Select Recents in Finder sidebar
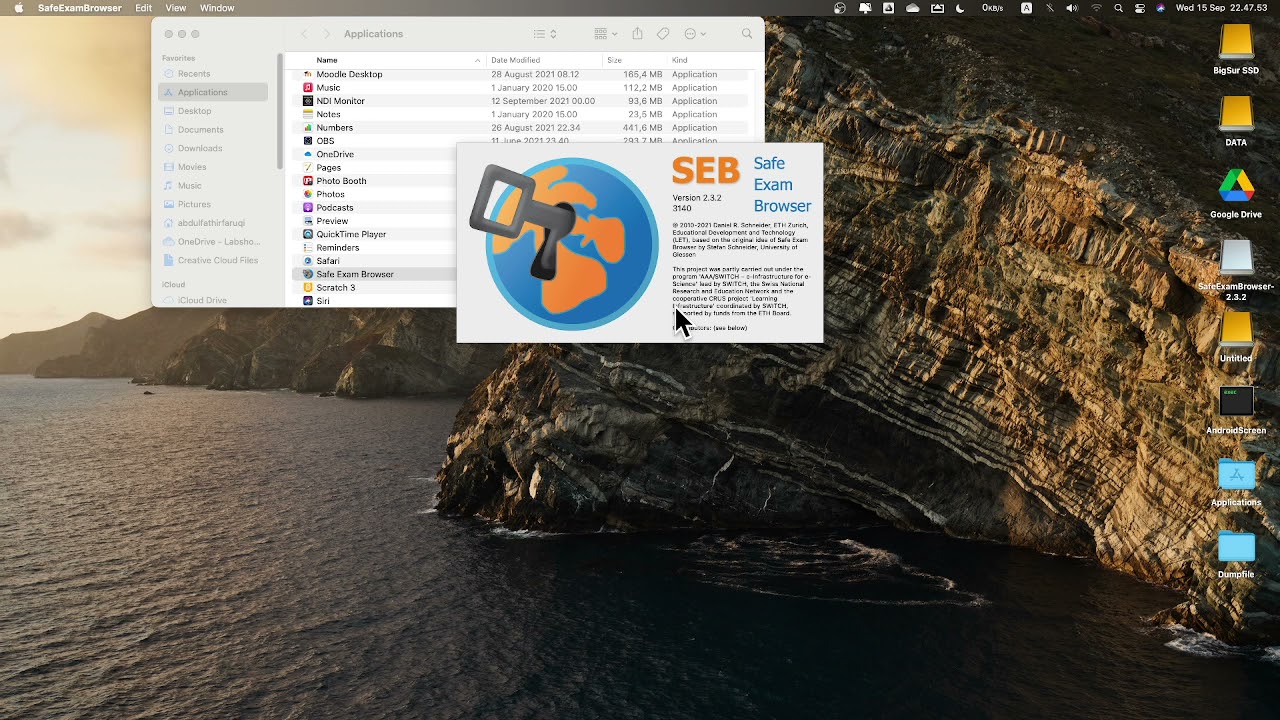This screenshot has height=720, width=1280. (212, 74)
